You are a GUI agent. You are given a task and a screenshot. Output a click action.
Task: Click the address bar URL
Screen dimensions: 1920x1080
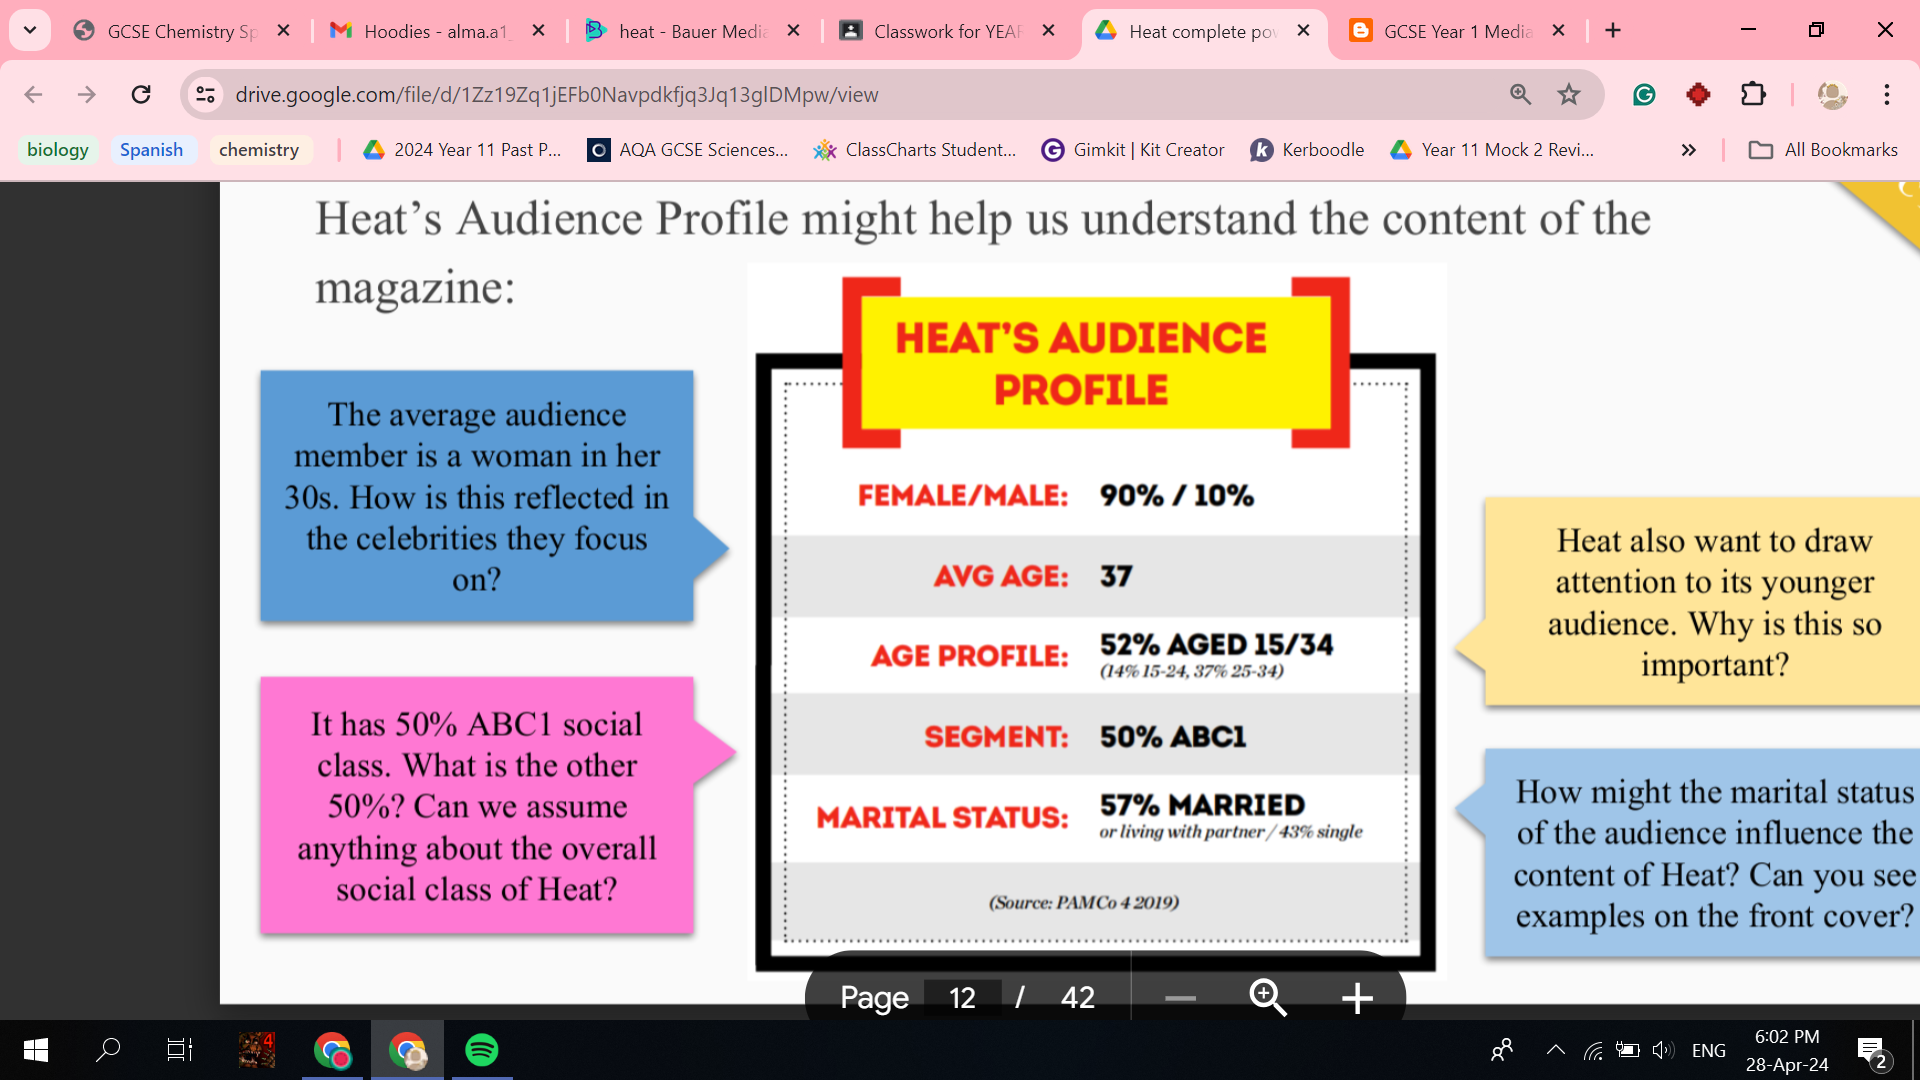click(x=556, y=94)
